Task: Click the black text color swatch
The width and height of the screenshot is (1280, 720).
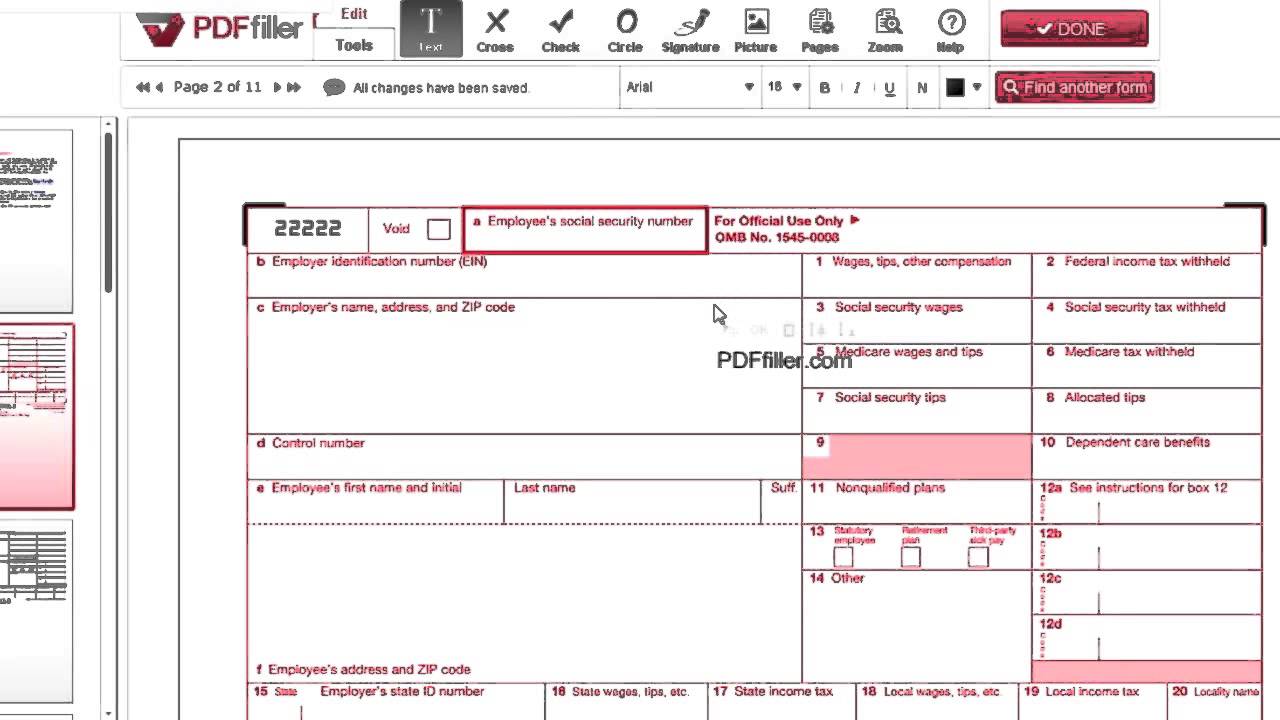Action: coord(955,88)
